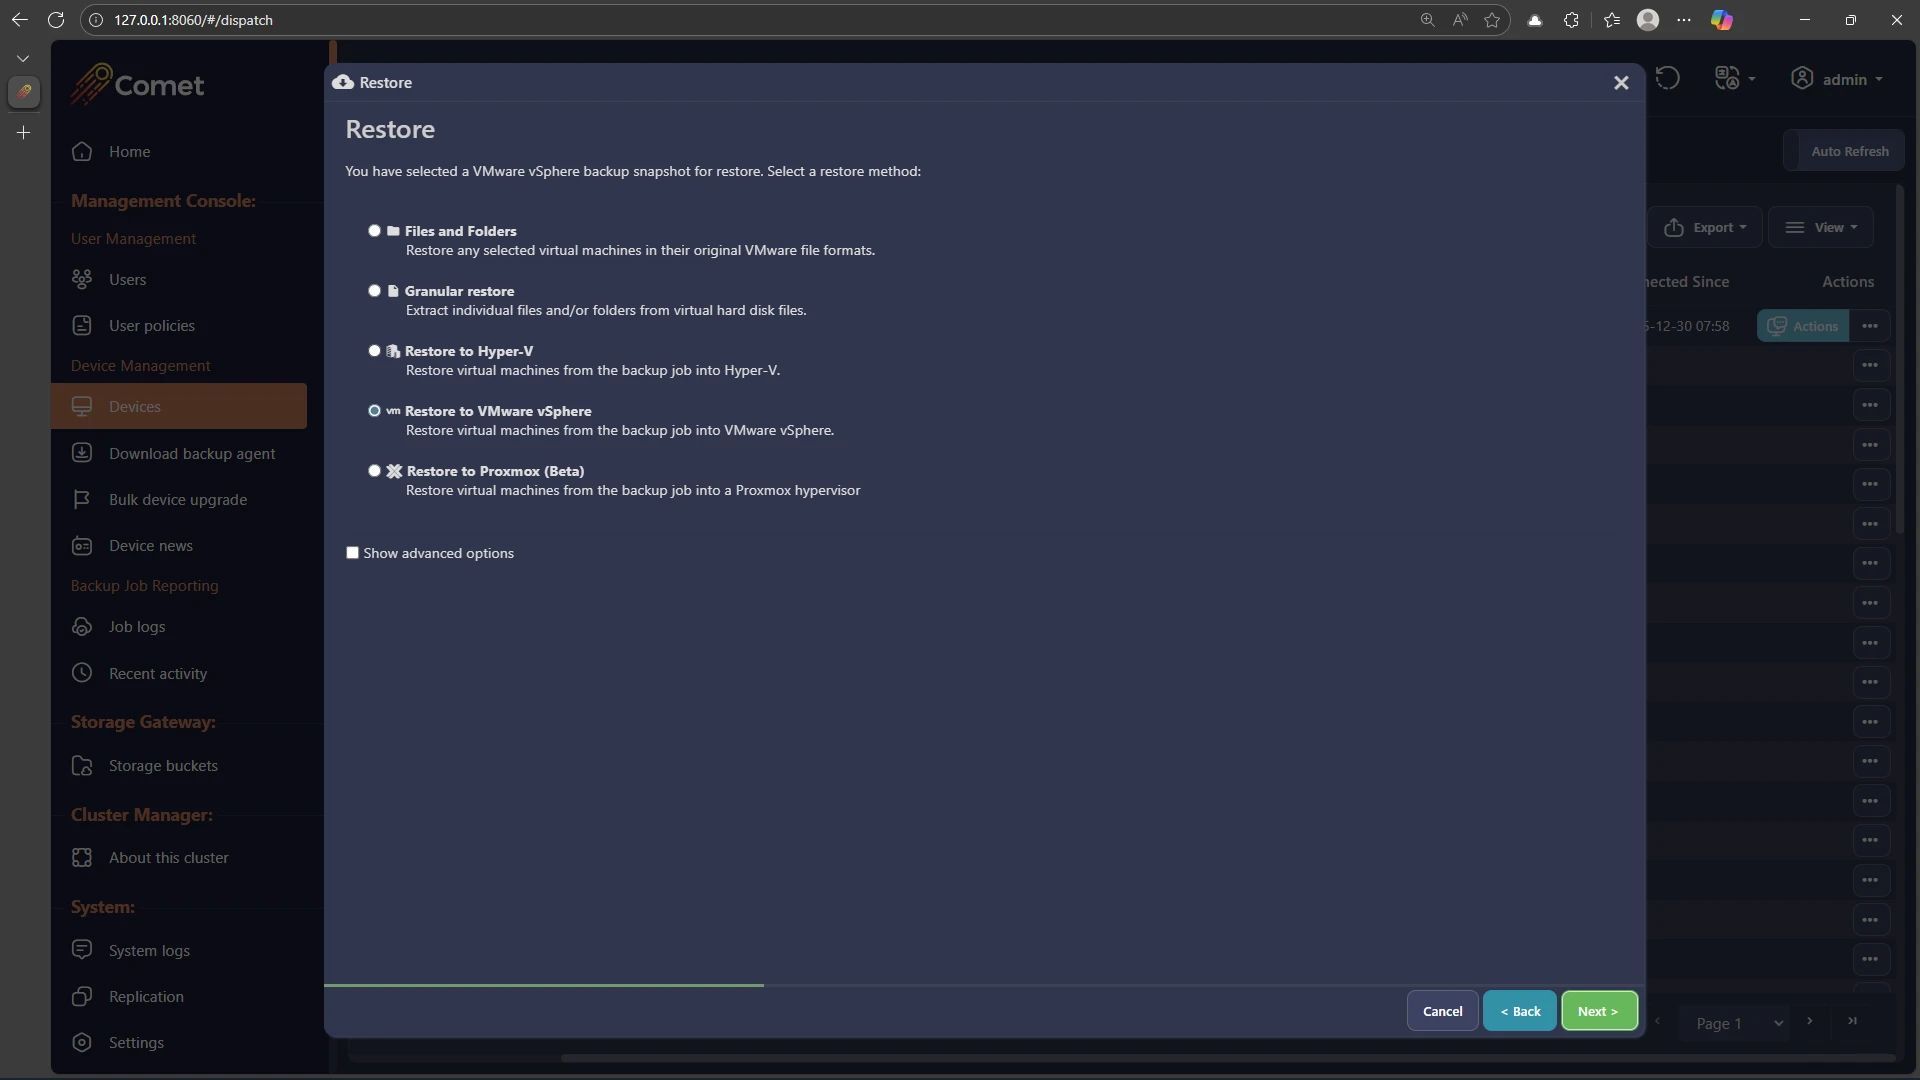Image resolution: width=1920 pixels, height=1080 pixels.
Task: Open the Page 1 selector dropdown
Action: click(x=1738, y=1023)
